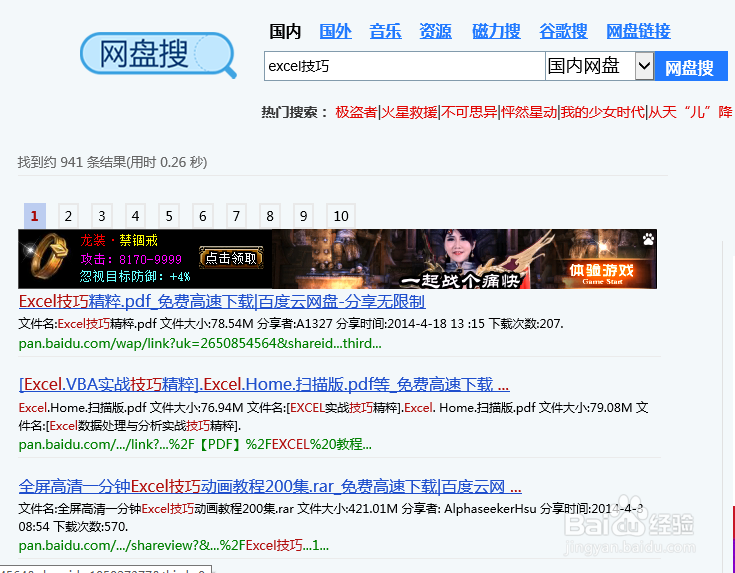Open the 谷歌搜 tab

(x=563, y=32)
